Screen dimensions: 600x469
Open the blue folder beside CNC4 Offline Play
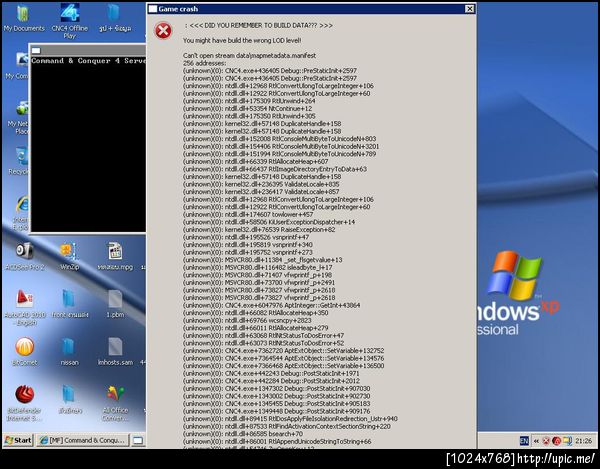point(114,18)
